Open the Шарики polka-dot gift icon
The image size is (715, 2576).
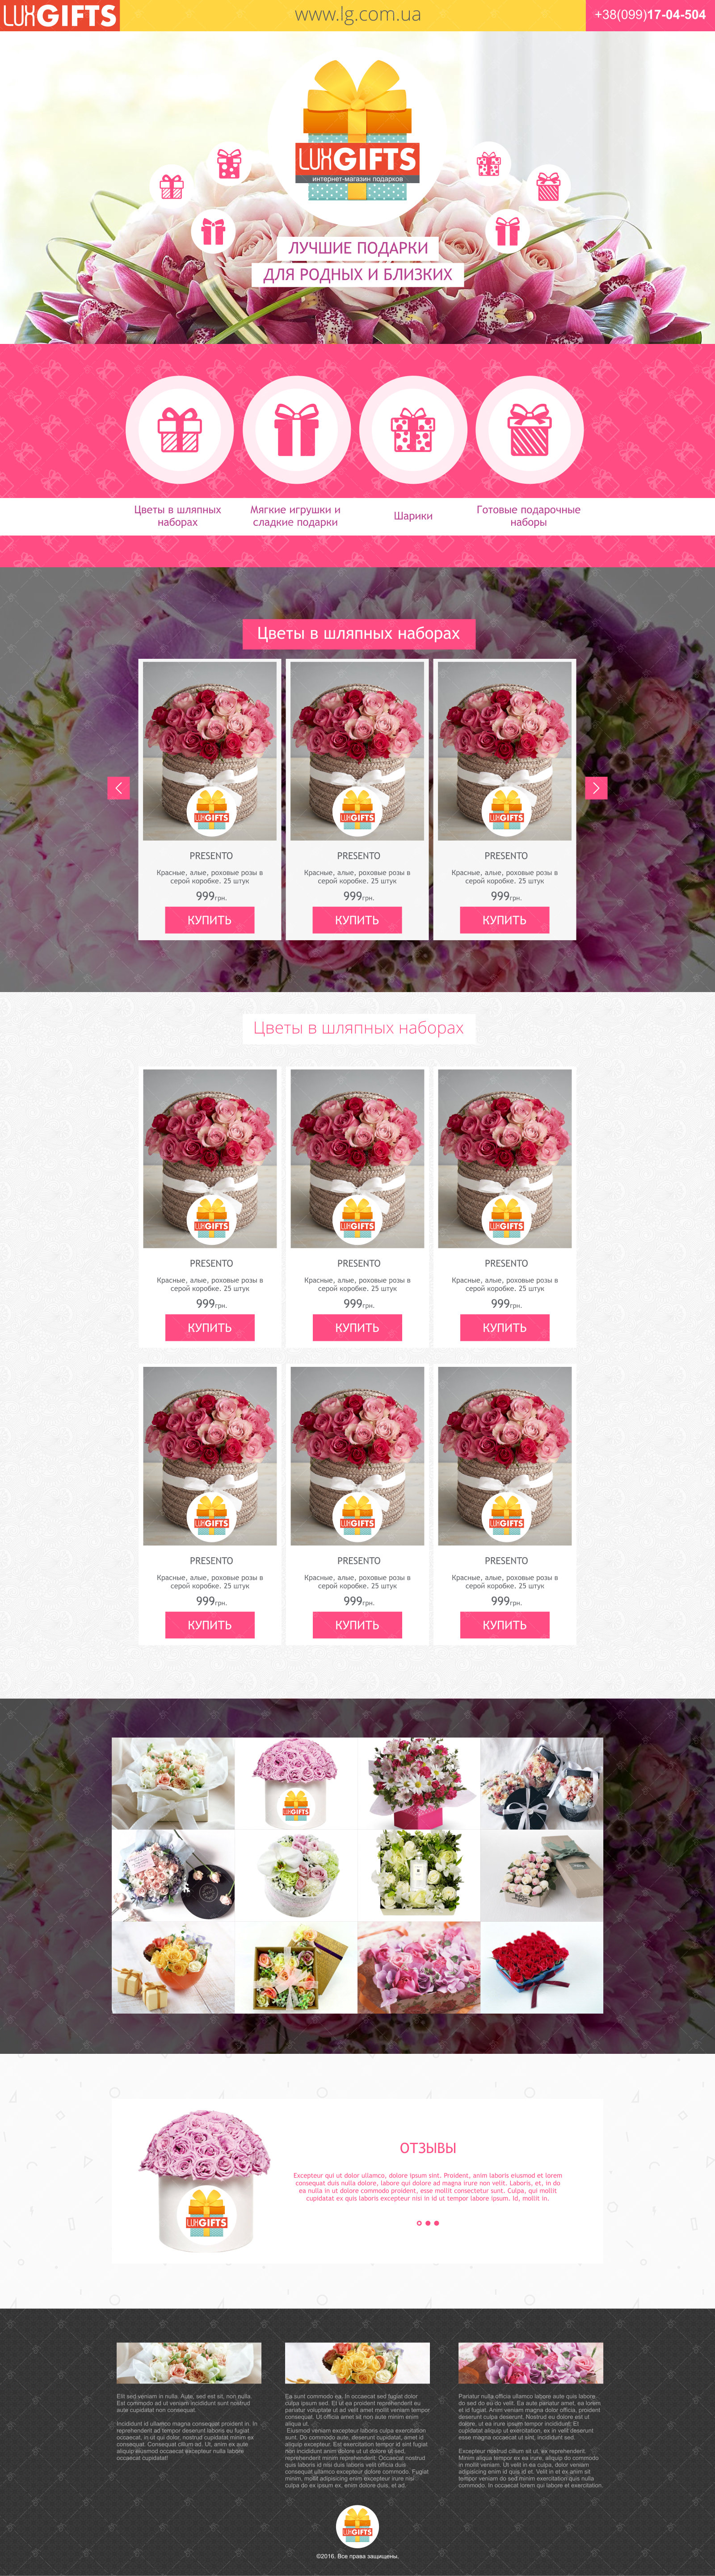point(413,429)
